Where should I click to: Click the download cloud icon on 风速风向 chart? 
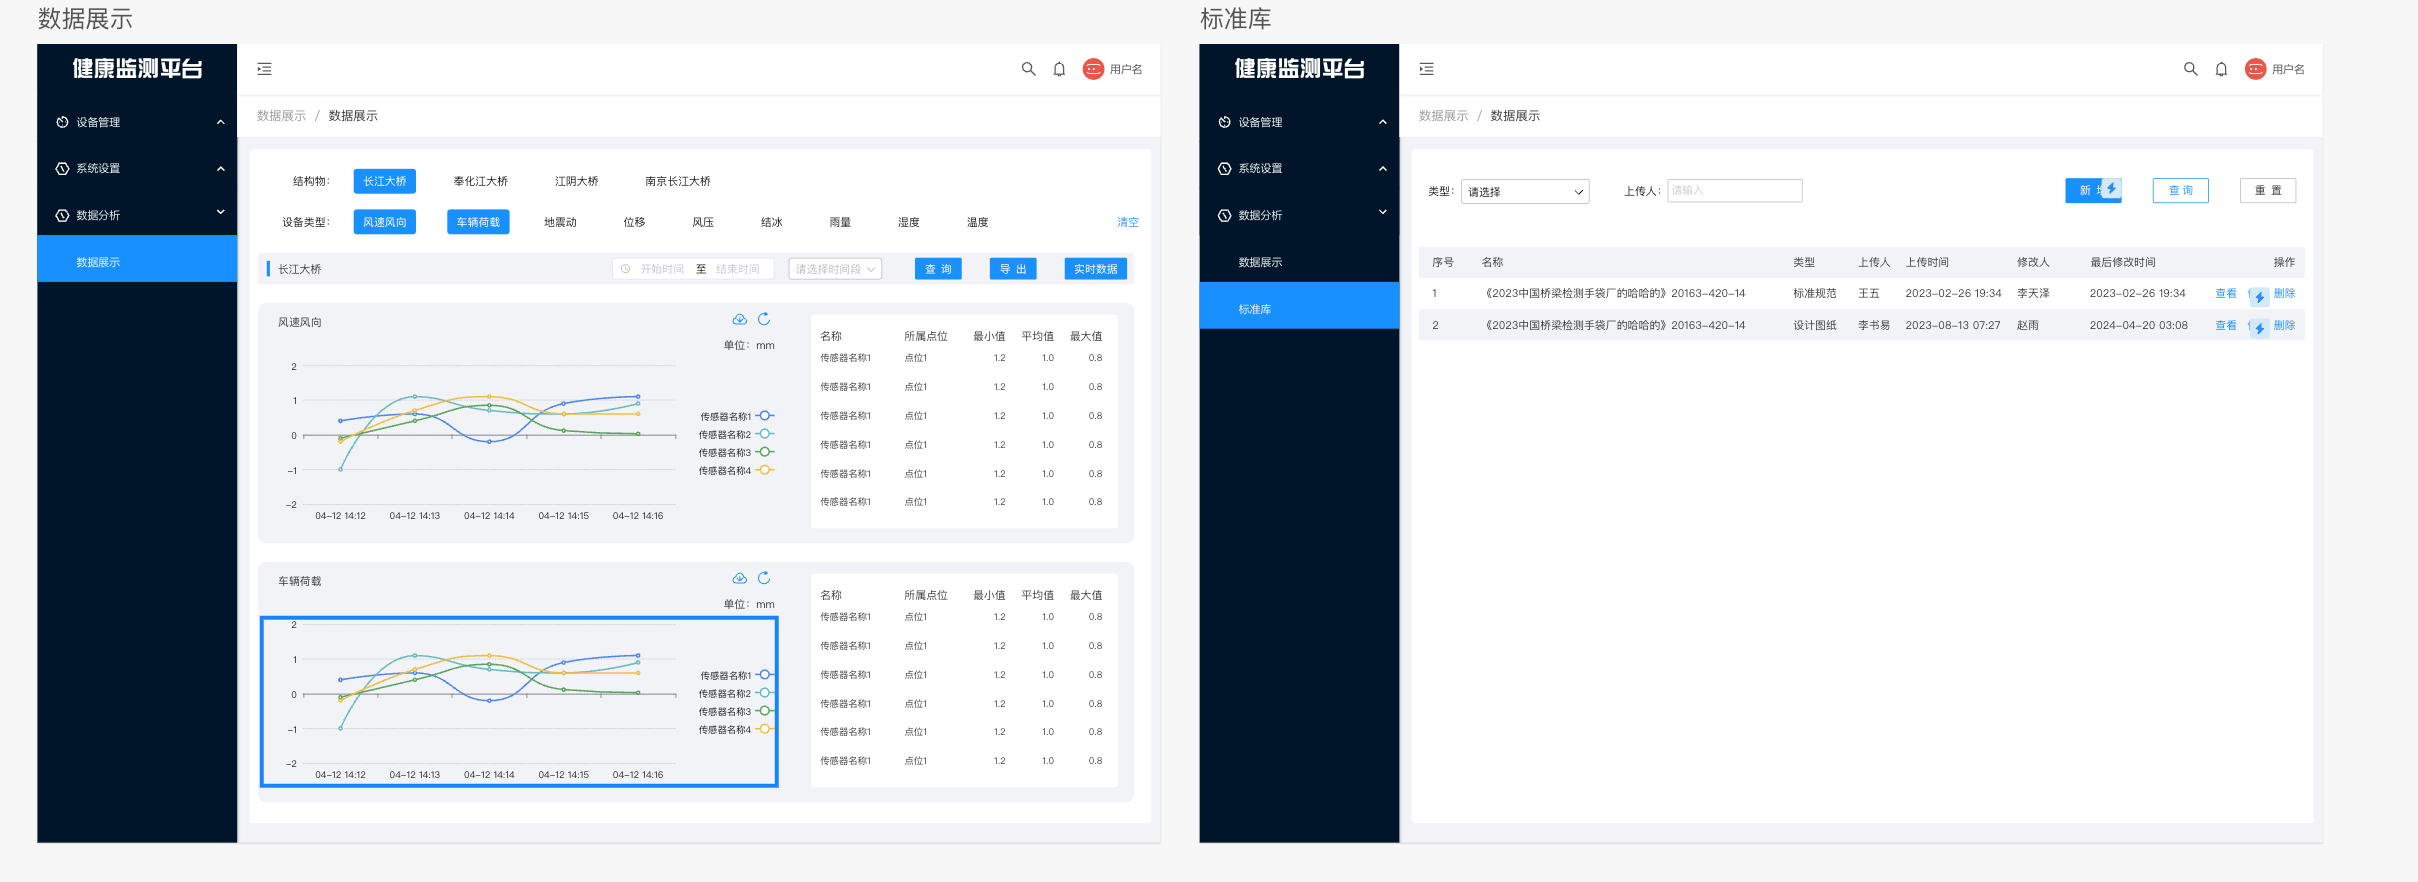739,319
